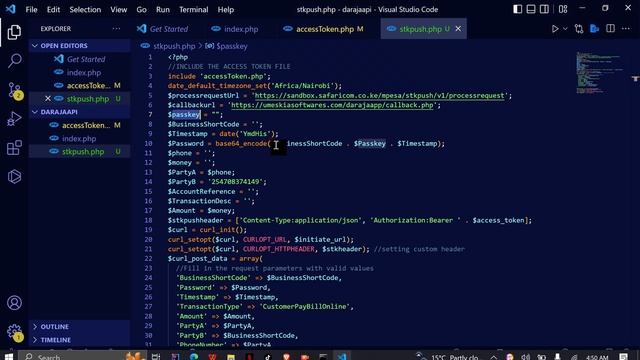Open the Help menu
Image resolution: width=640 pixels, height=360 pixels.
pyautogui.click(x=226, y=9)
